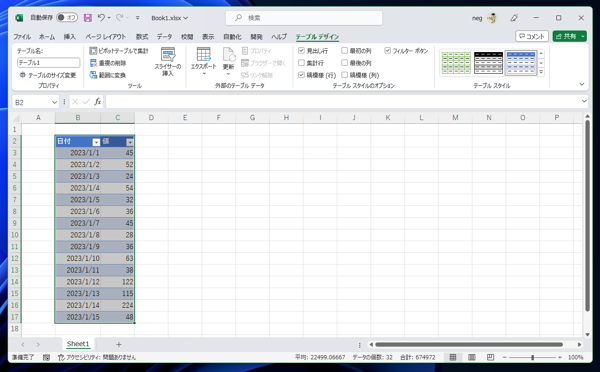
Task: Select the green table style thumbnail
Action: (x=456, y=63)
